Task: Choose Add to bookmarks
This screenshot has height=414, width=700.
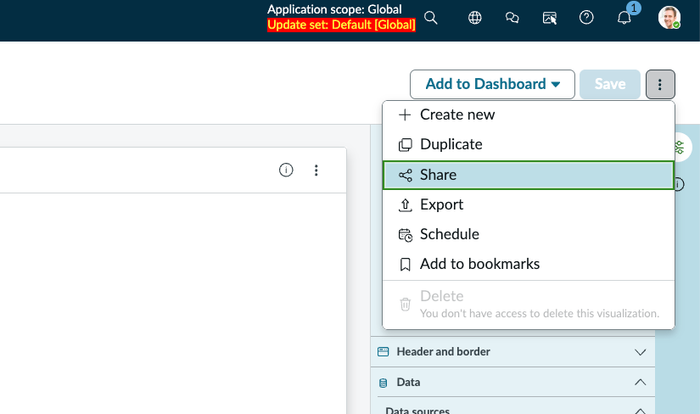Action: (528, 265)
